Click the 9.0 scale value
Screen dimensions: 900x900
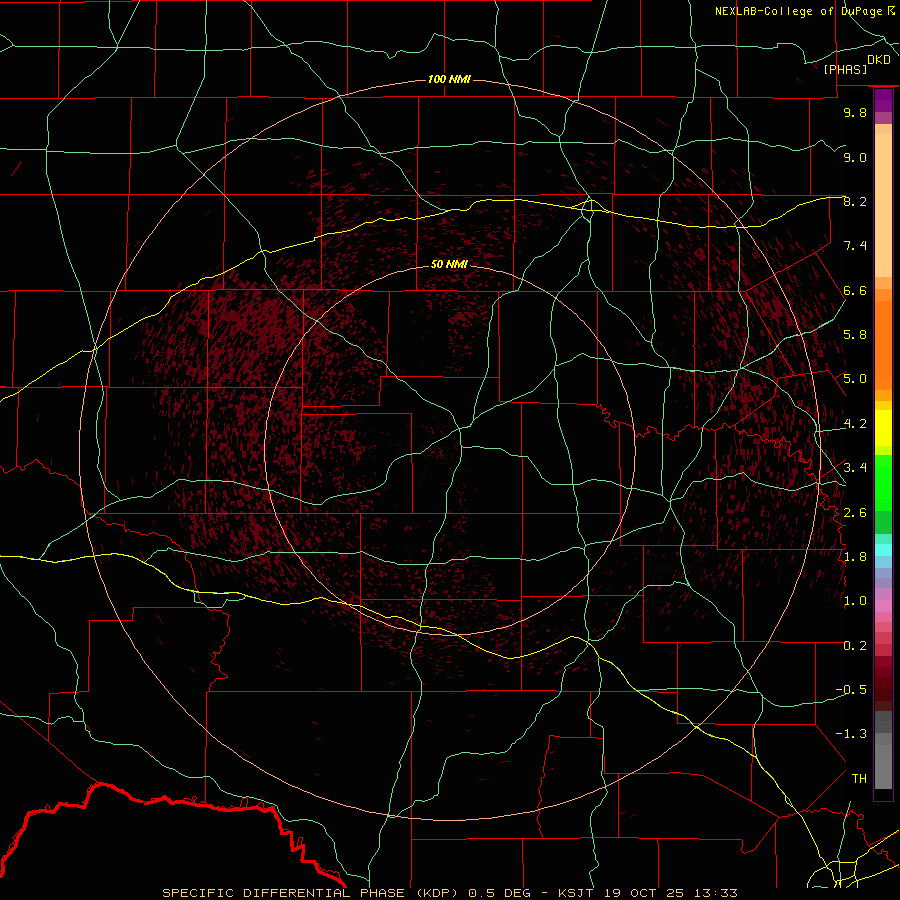coord(855,157)
